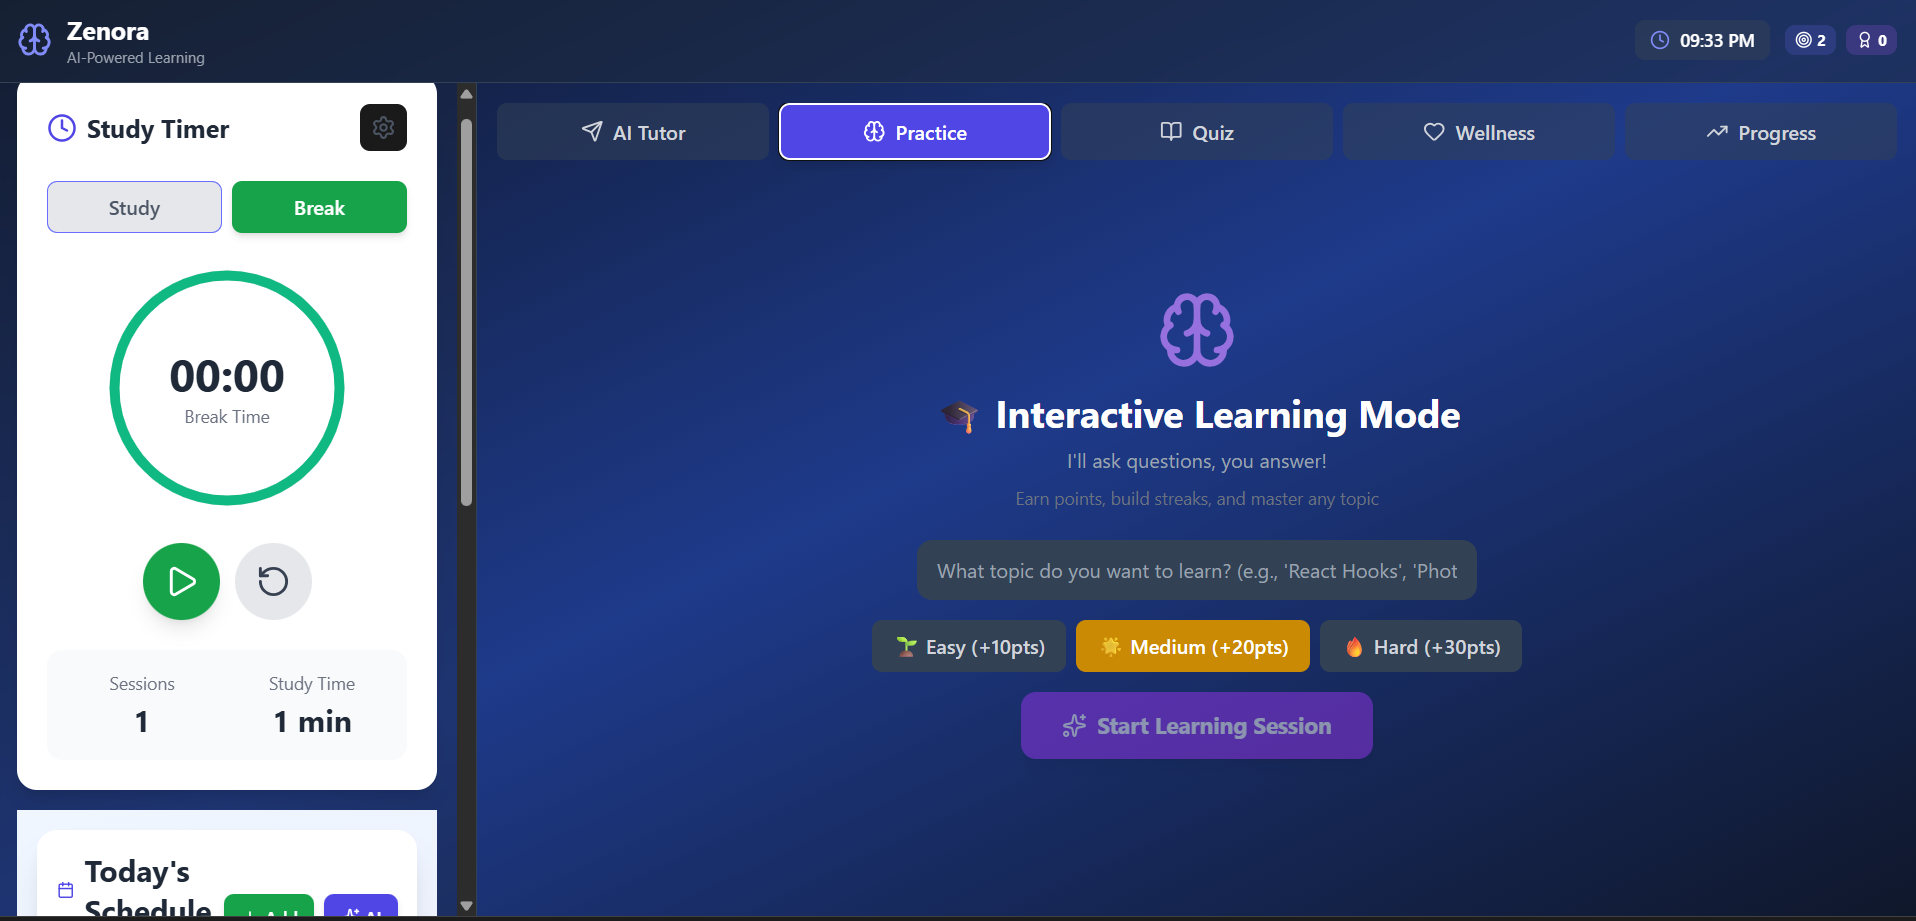Click the Zenora app title text
This screenshot has height=921, width=1916.
coord(108,31)
